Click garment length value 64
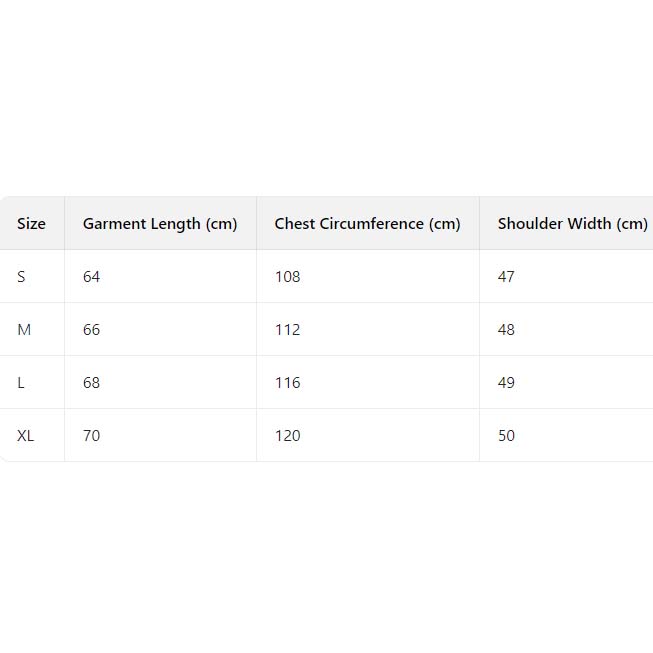The height and width of the screenshot is (653, 653). pos(92,277)
